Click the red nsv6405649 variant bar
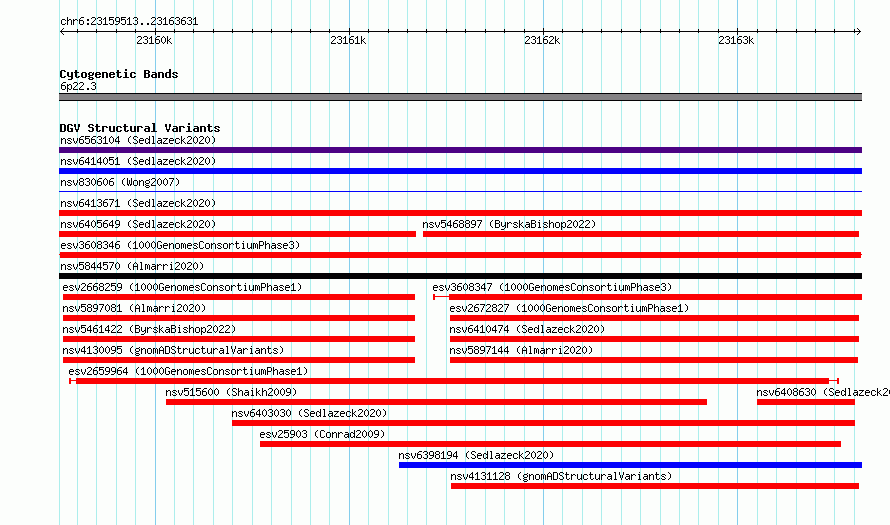Image resolution: width=890 pixels, height=525 pixels. [x=237, y=234]
